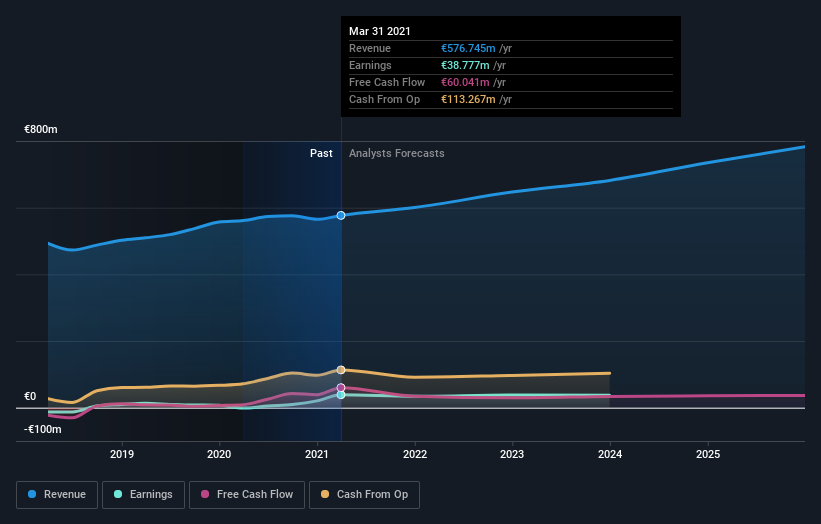This screenshot has height=524, width=821.
Task: Toggle Cash From Op legend button
Action: point(364,495)
